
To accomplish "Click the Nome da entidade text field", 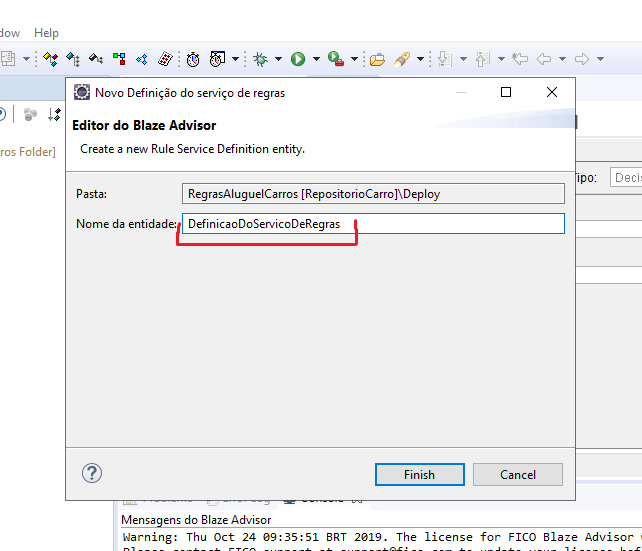I will click(x=372, y=224).
